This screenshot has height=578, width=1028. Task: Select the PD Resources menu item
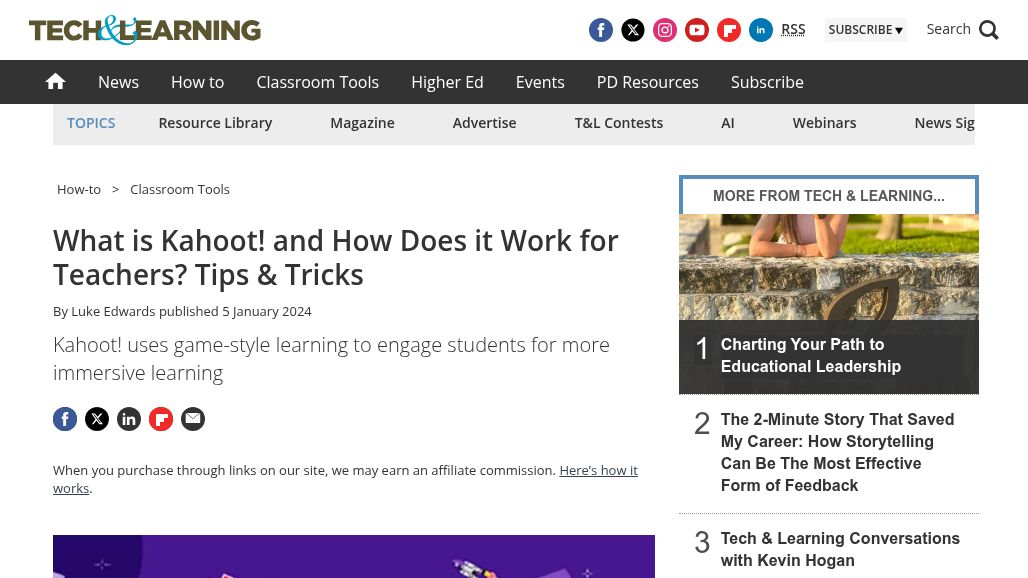click(647, 82)
